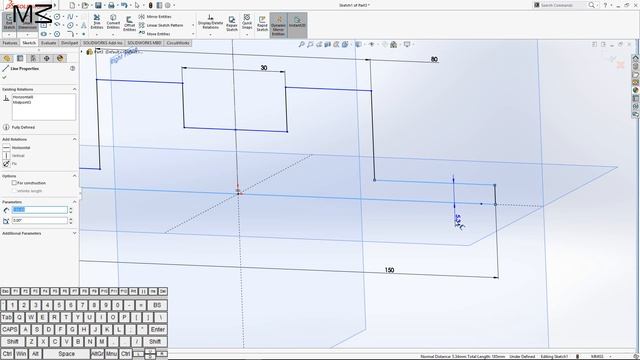
Task: Click the Print icon
Action: (111, 5)
